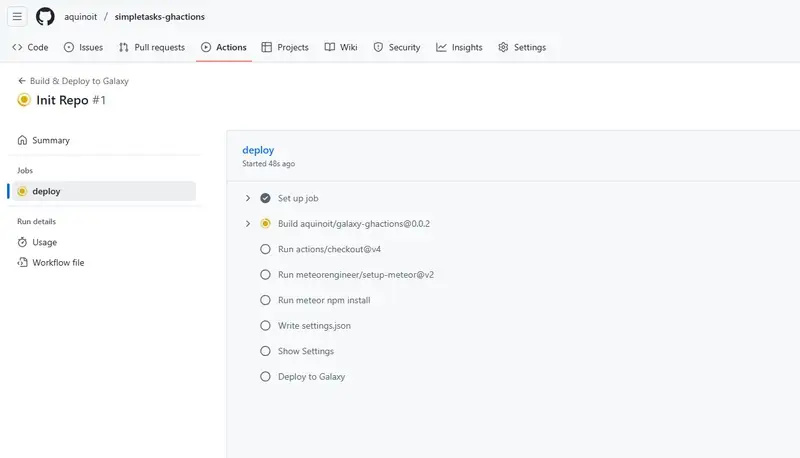Switch to the Wiki tab
This screenshot has width=800, height=458.
(341, 47)
